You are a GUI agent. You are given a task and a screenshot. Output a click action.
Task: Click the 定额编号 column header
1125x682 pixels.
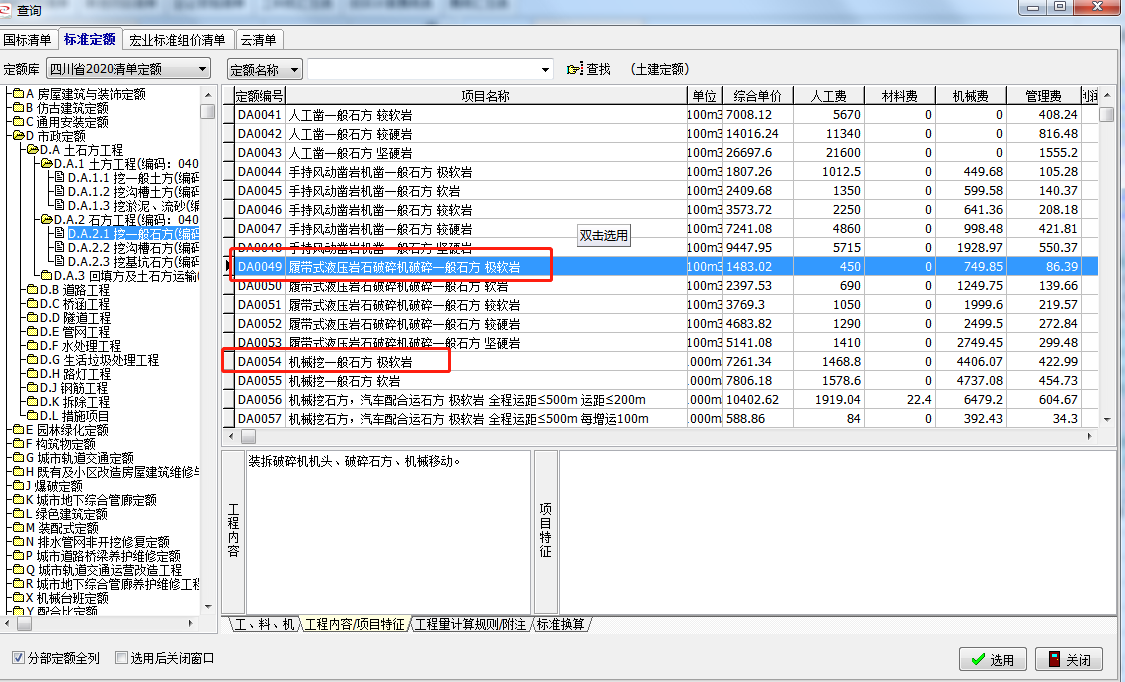coord(260,95)
